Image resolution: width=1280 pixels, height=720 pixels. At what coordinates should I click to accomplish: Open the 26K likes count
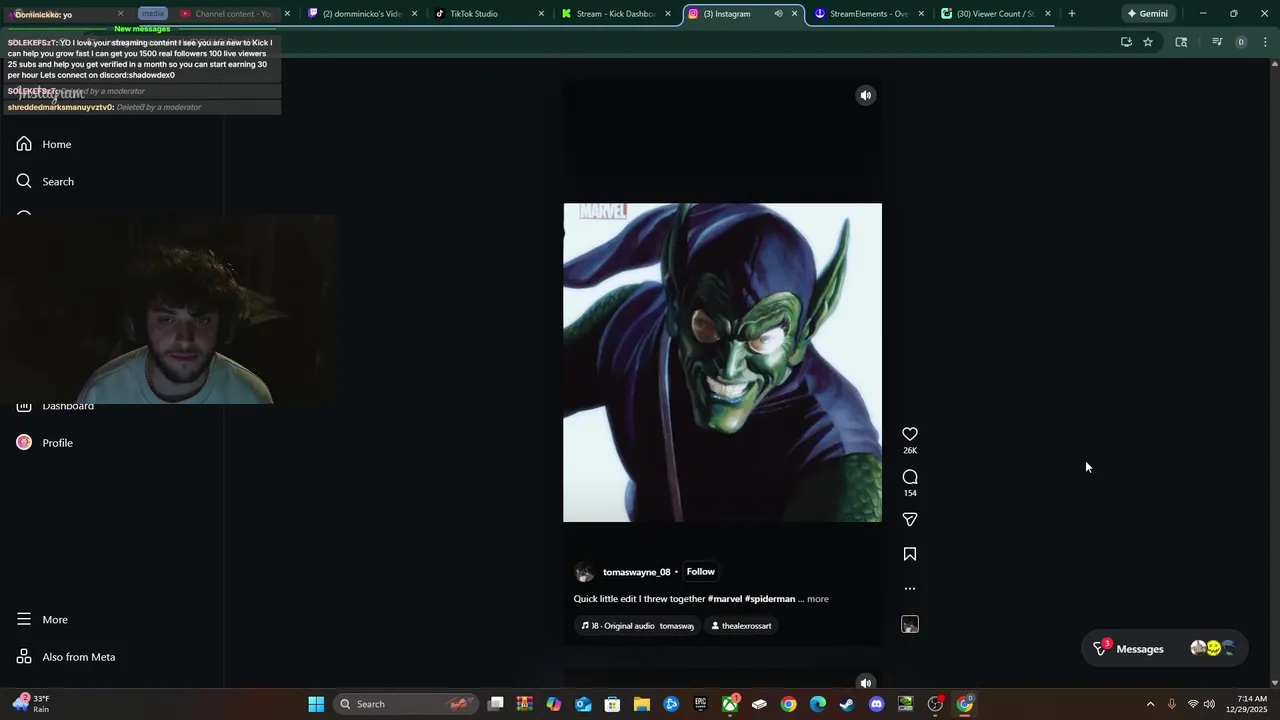click(x=910, y=451)
